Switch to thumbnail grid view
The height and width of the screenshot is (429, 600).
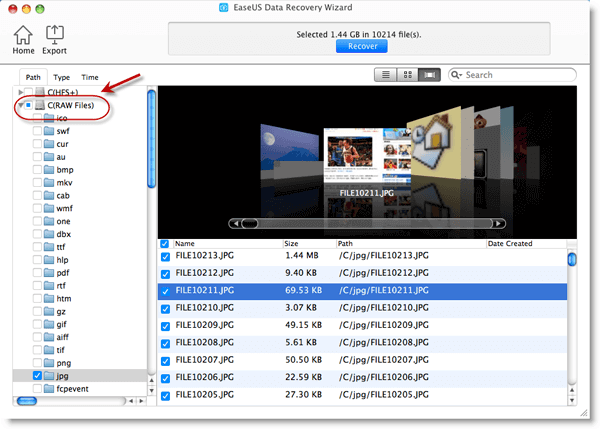408,75
